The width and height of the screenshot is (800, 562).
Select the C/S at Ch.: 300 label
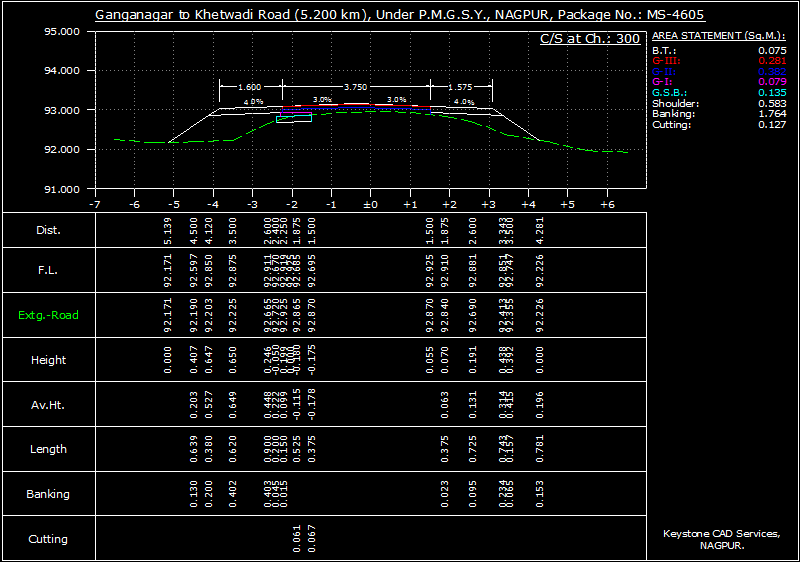click(590, 39)
